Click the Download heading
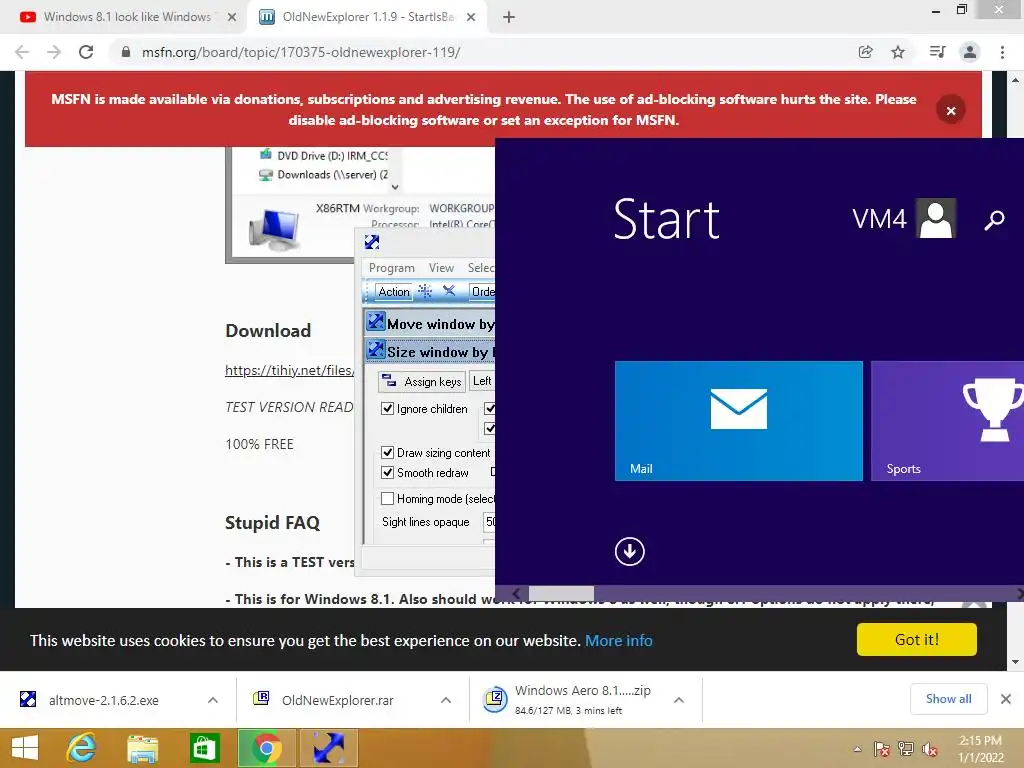Viewport: 1024px width, 768px height. click(268, 330)
